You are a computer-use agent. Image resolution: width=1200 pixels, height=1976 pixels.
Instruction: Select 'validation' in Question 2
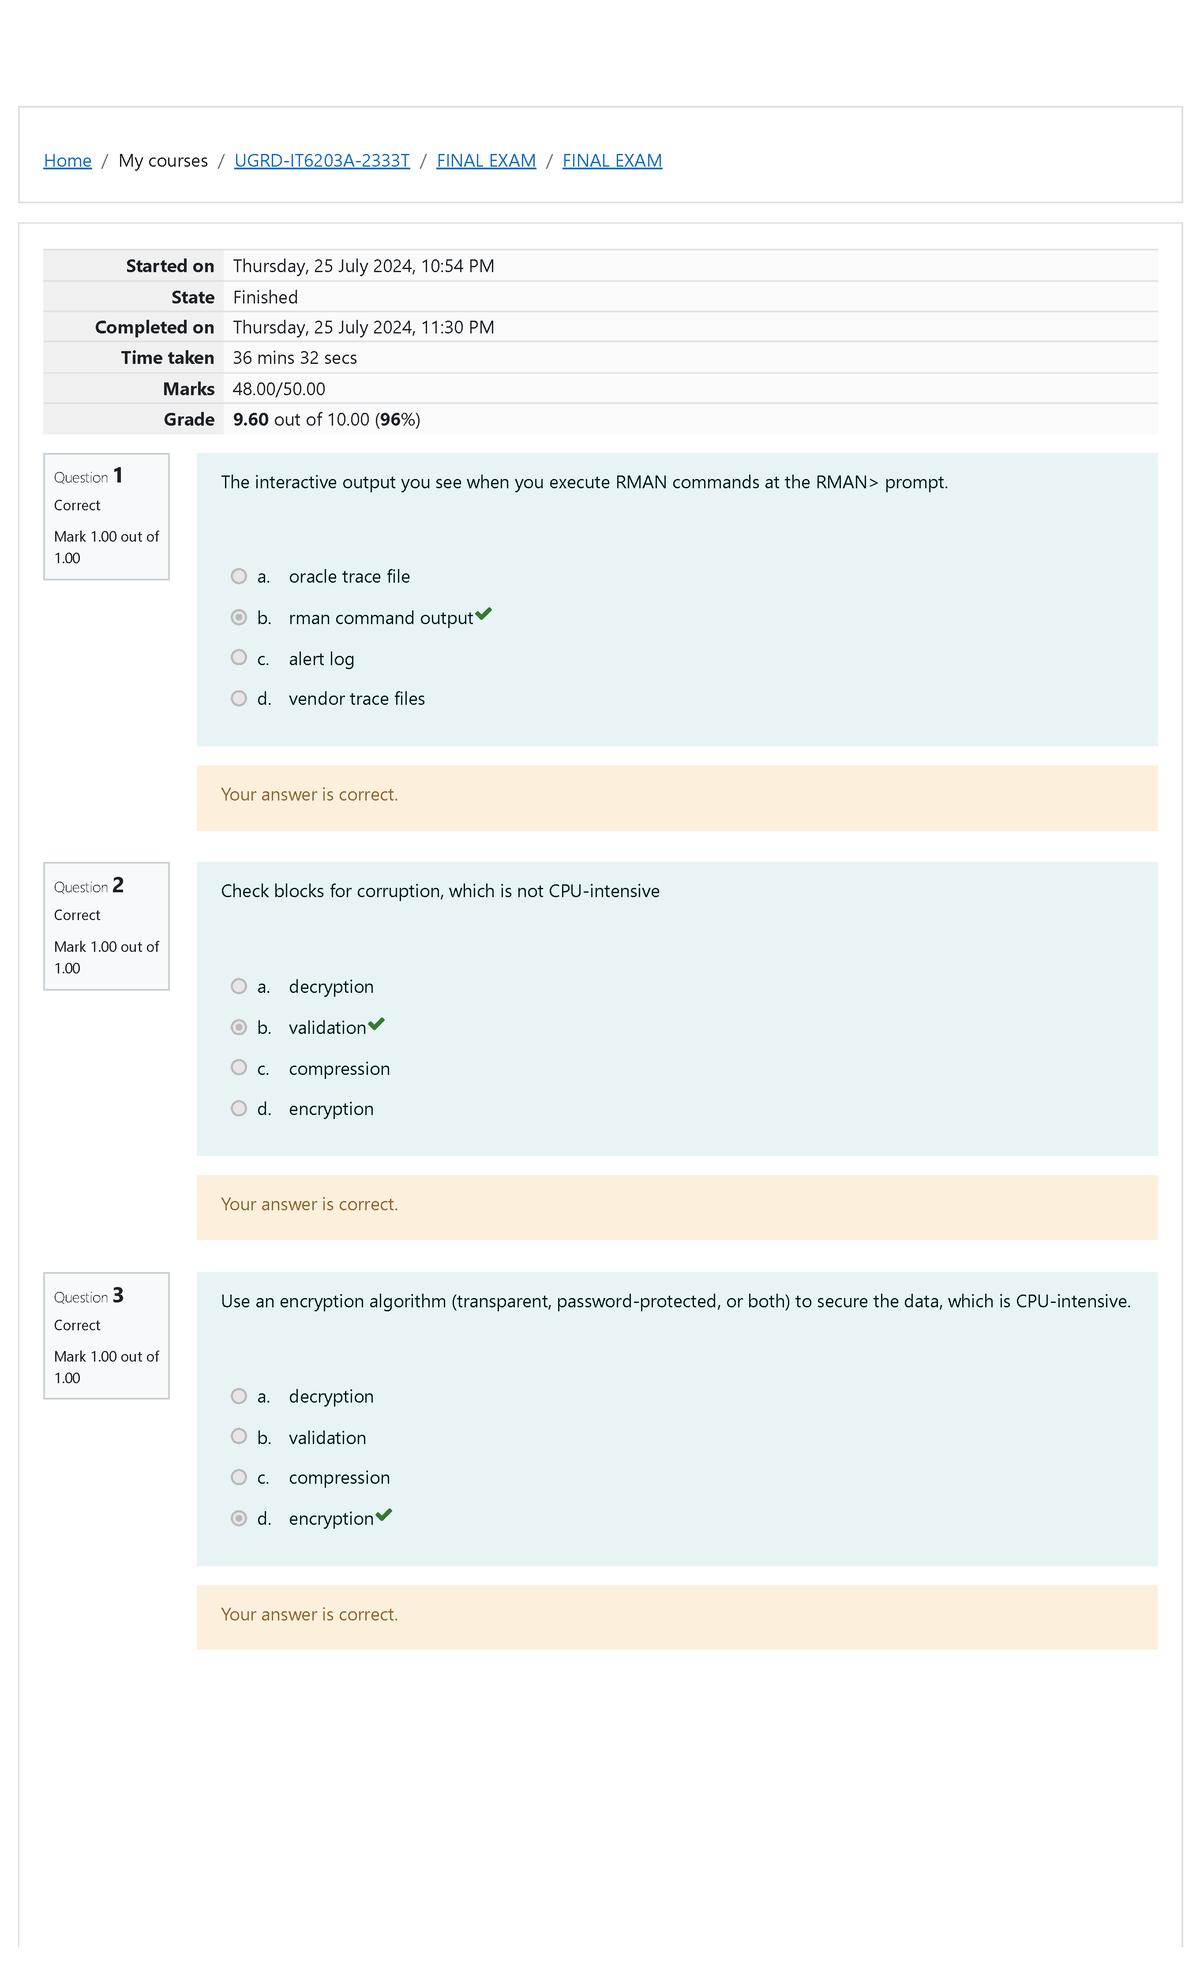[x=238, y=1026]
